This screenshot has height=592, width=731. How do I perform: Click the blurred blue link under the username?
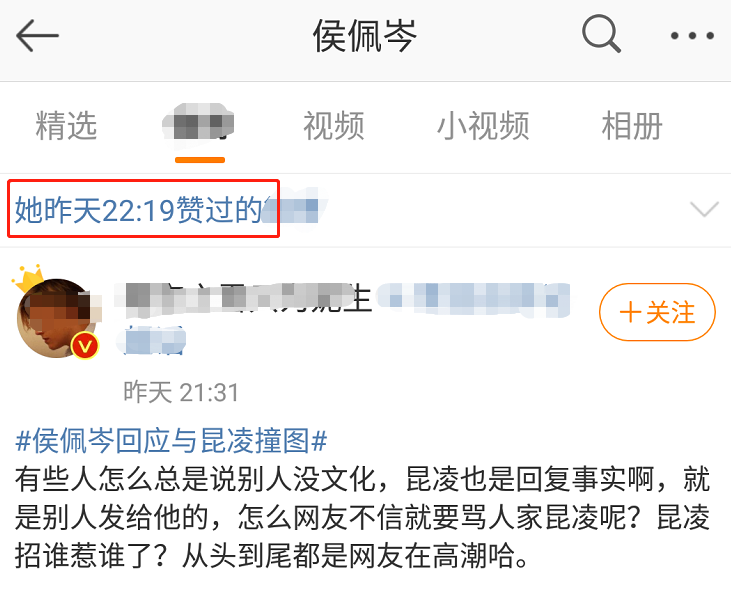pos(154,340)
